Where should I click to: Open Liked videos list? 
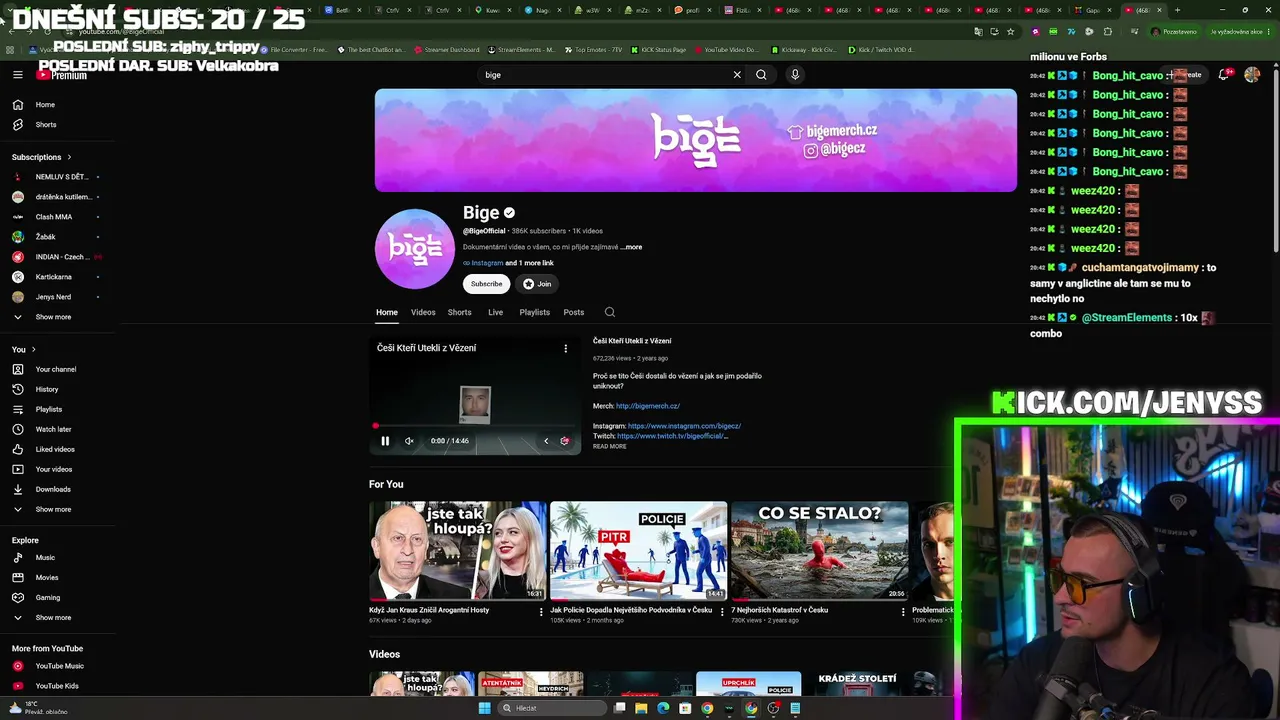point(55,449)
